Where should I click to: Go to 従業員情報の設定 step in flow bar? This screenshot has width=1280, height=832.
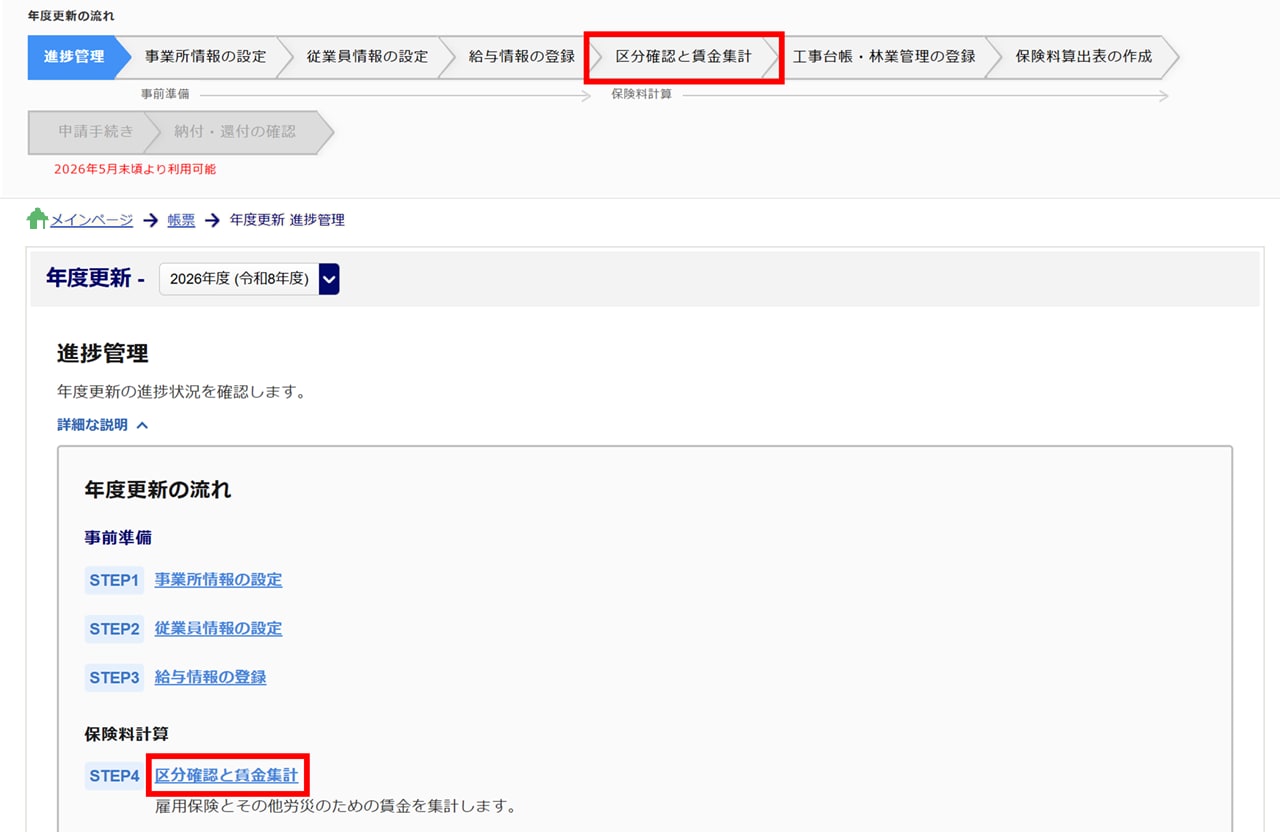pos(367,57)
